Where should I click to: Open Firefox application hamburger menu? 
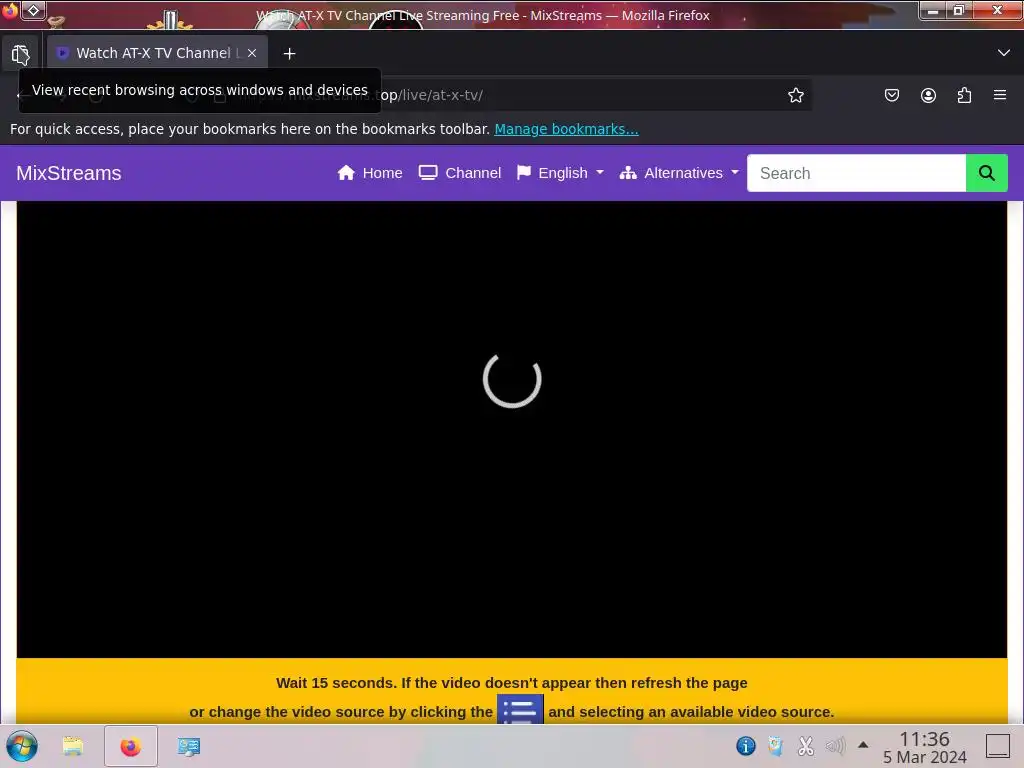point(1000,95)
